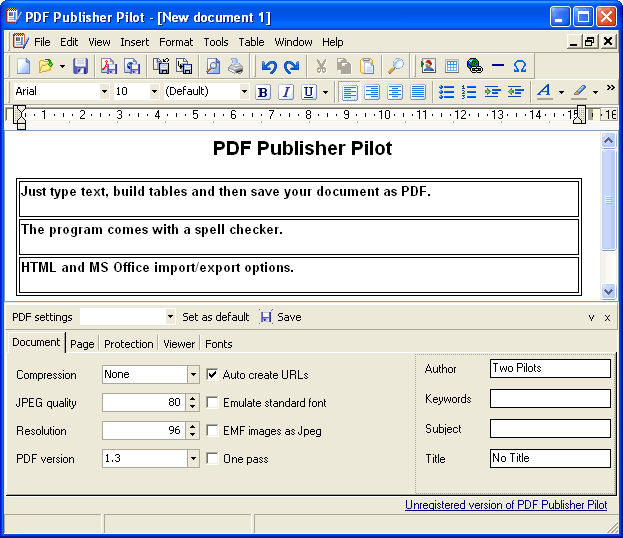Open the Compression dropdown
The height and width of the screenshot is (538, 623).
(x=193, y=374)
